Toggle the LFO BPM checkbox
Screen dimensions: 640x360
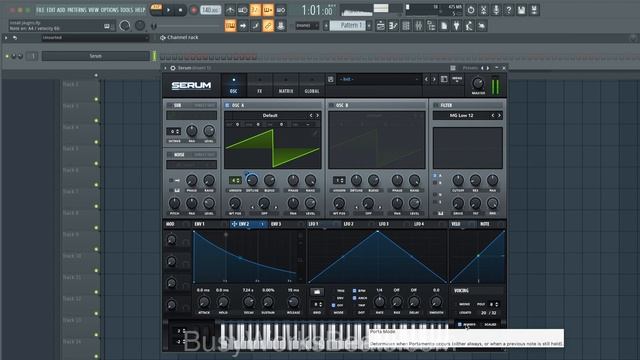point(354,291)
